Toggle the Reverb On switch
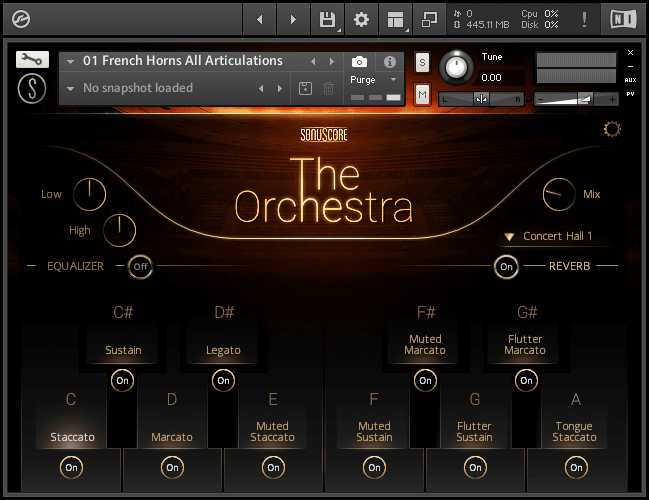 click(506, 267)
